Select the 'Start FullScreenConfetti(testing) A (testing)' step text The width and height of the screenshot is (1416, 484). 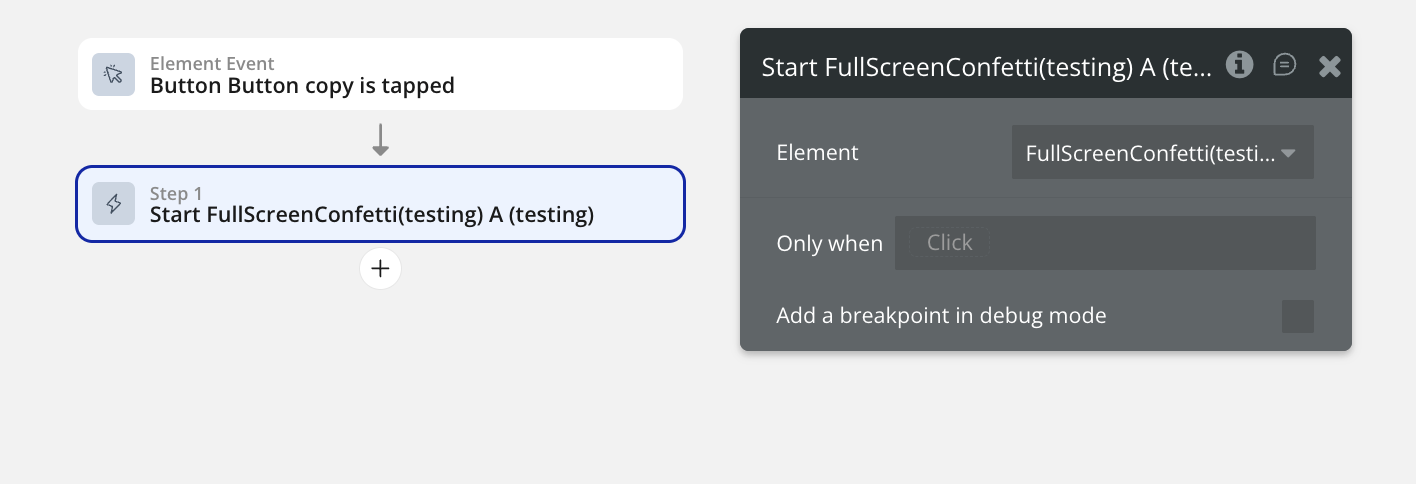click(372, 215)
